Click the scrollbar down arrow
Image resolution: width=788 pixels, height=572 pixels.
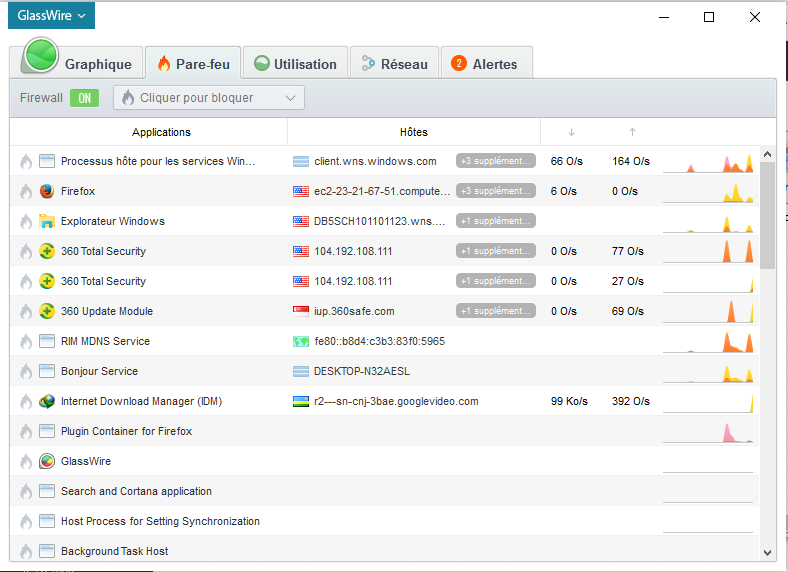point(767,552)
